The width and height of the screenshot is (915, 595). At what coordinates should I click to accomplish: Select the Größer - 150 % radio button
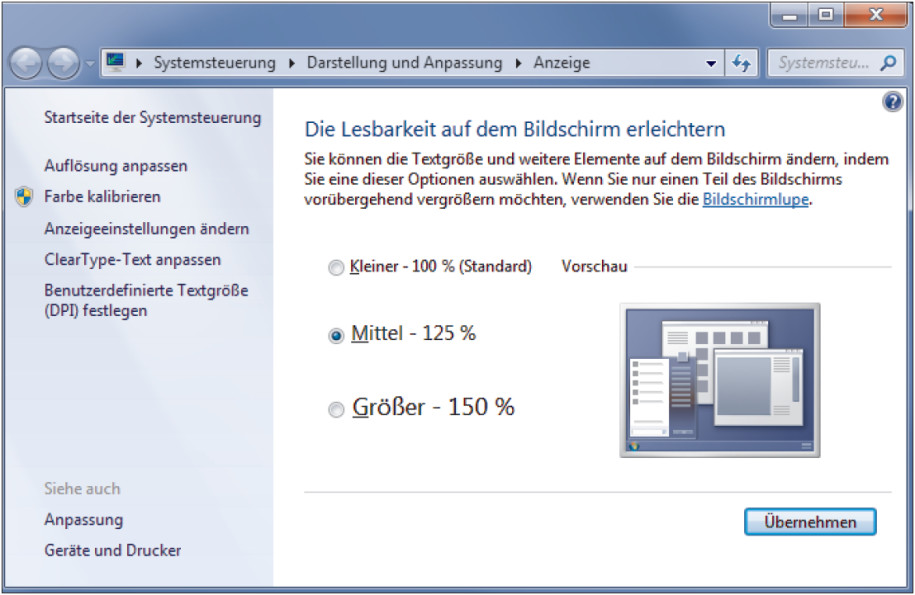(x=336, y=410)
